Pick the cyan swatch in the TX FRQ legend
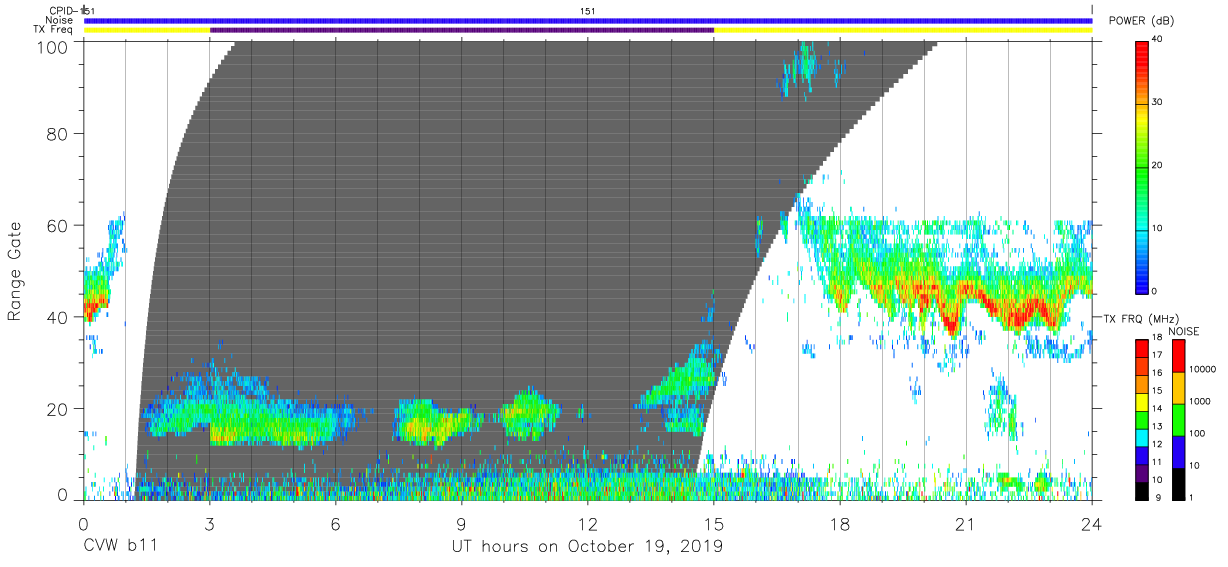Screen dimensions: 1228x567 (x=1142, y=440)
